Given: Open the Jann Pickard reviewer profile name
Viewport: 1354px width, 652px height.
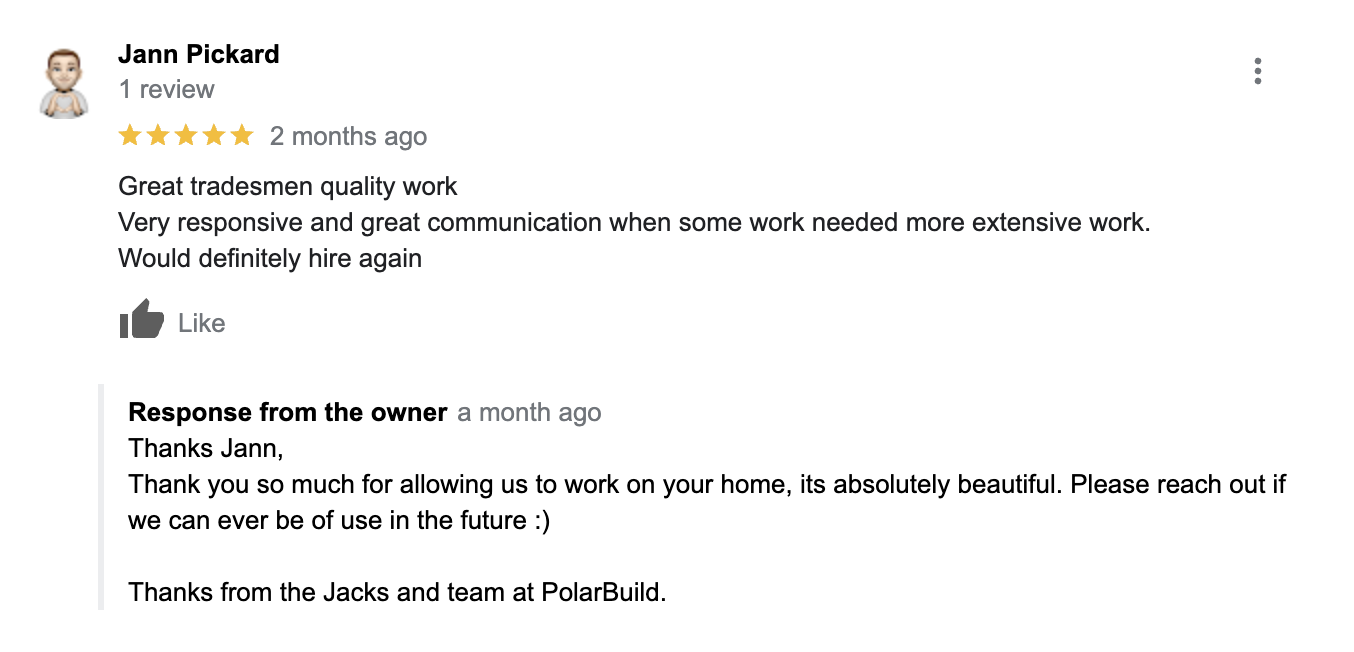Looking at the screenshot, I should [x=198, y=55].
